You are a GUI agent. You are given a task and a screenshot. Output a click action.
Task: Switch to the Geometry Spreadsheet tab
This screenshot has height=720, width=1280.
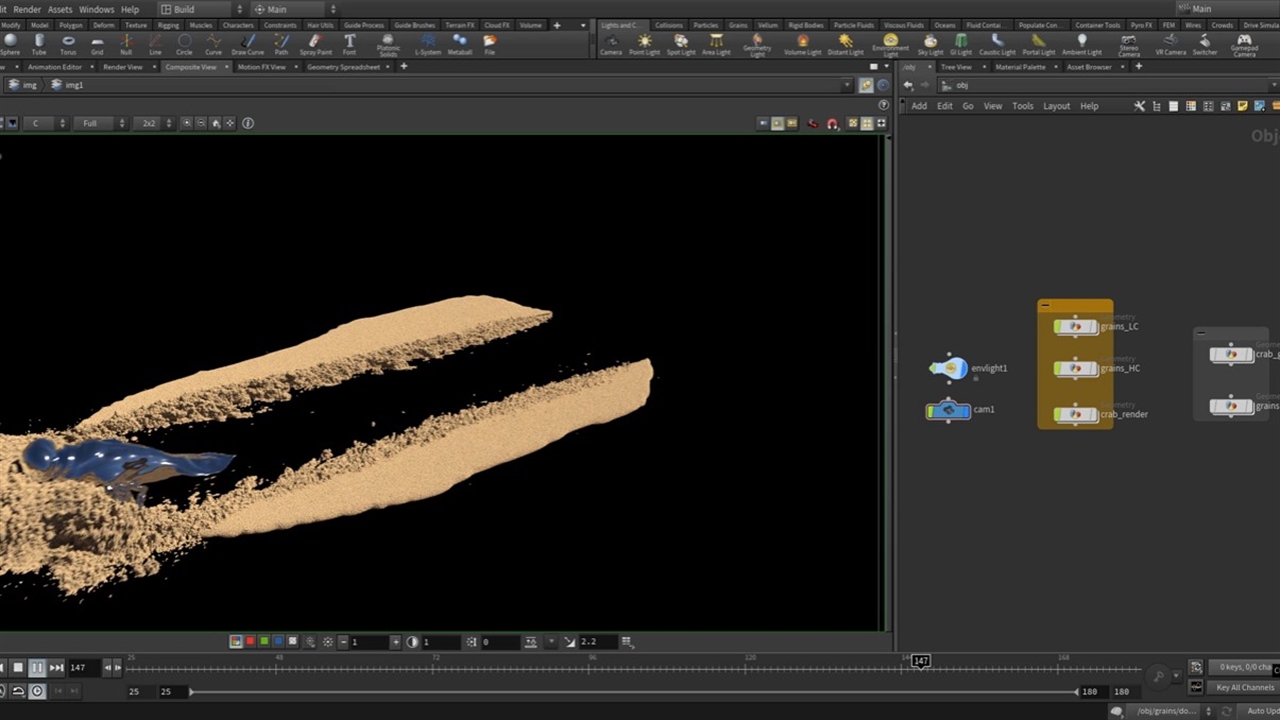pyautogui.click(x=343, y=67)
